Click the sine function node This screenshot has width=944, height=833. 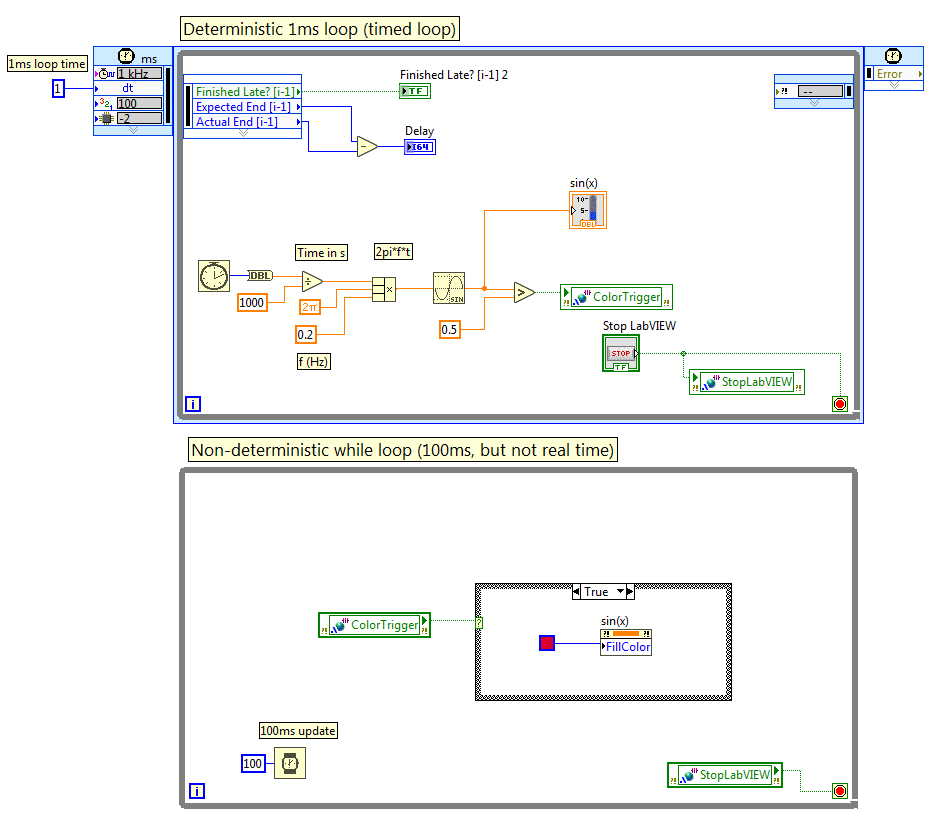point(449,288)
